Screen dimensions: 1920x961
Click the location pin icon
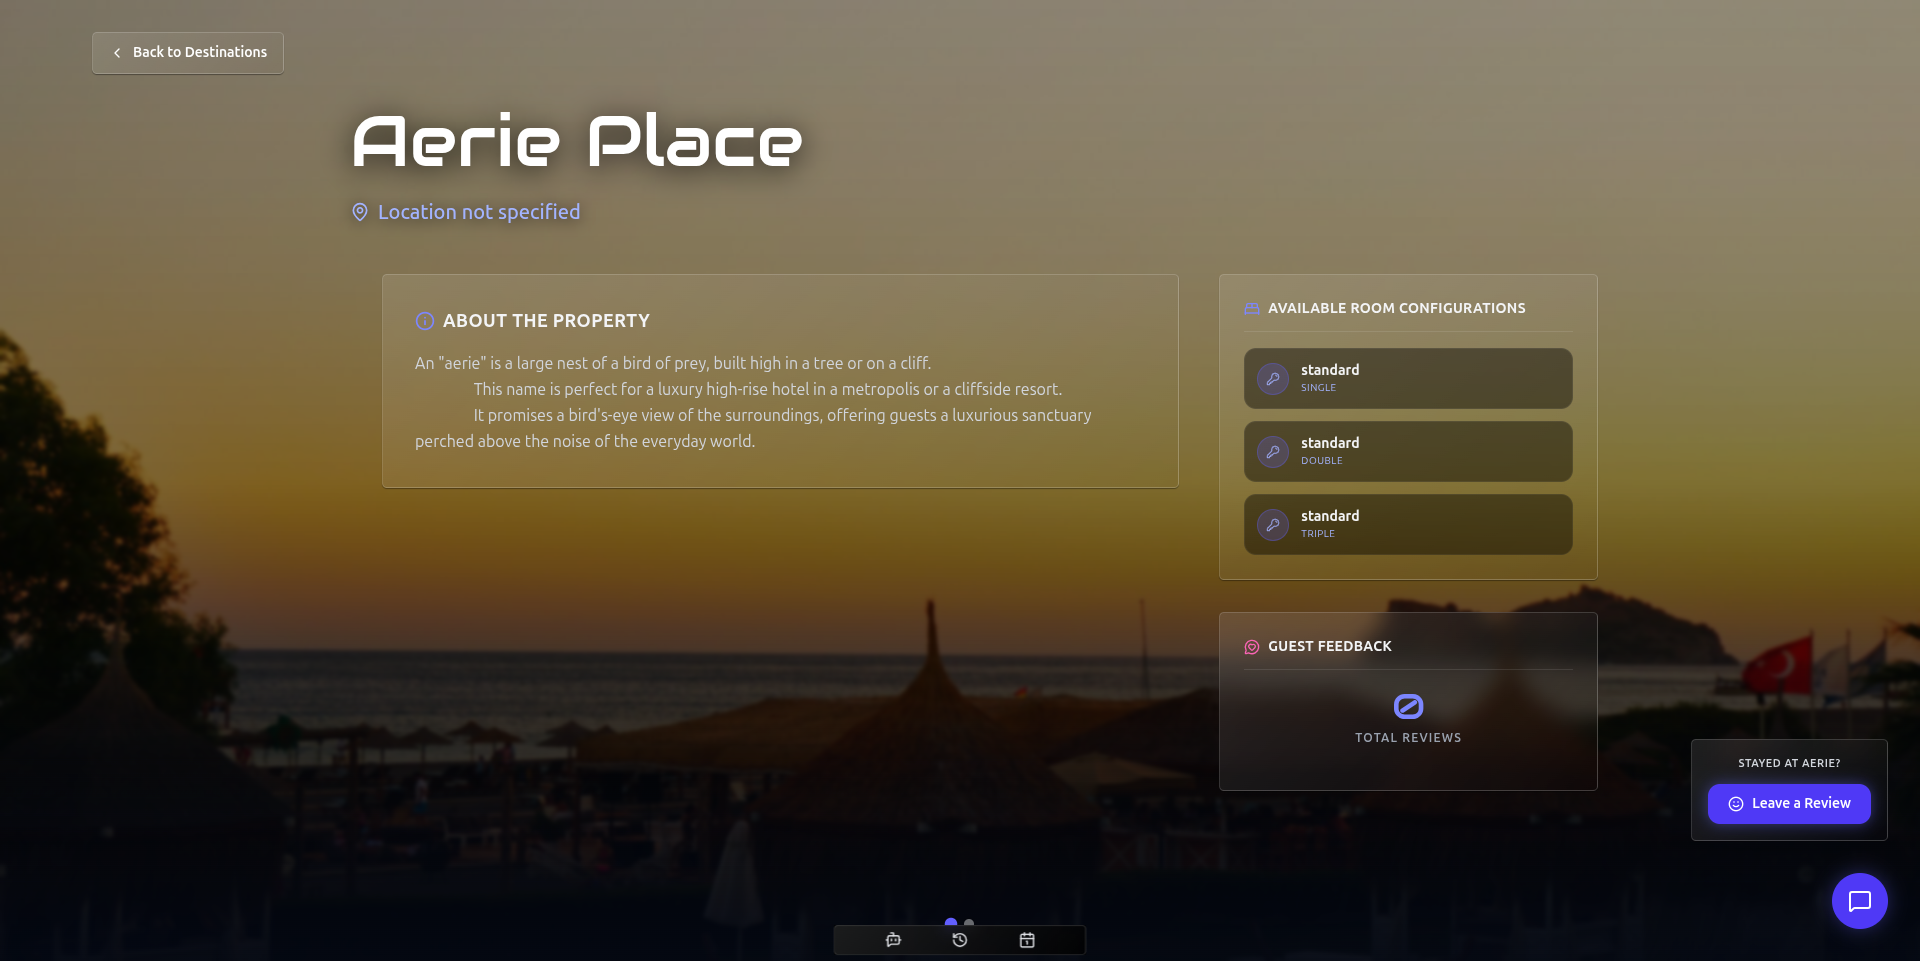click(360, 212)
